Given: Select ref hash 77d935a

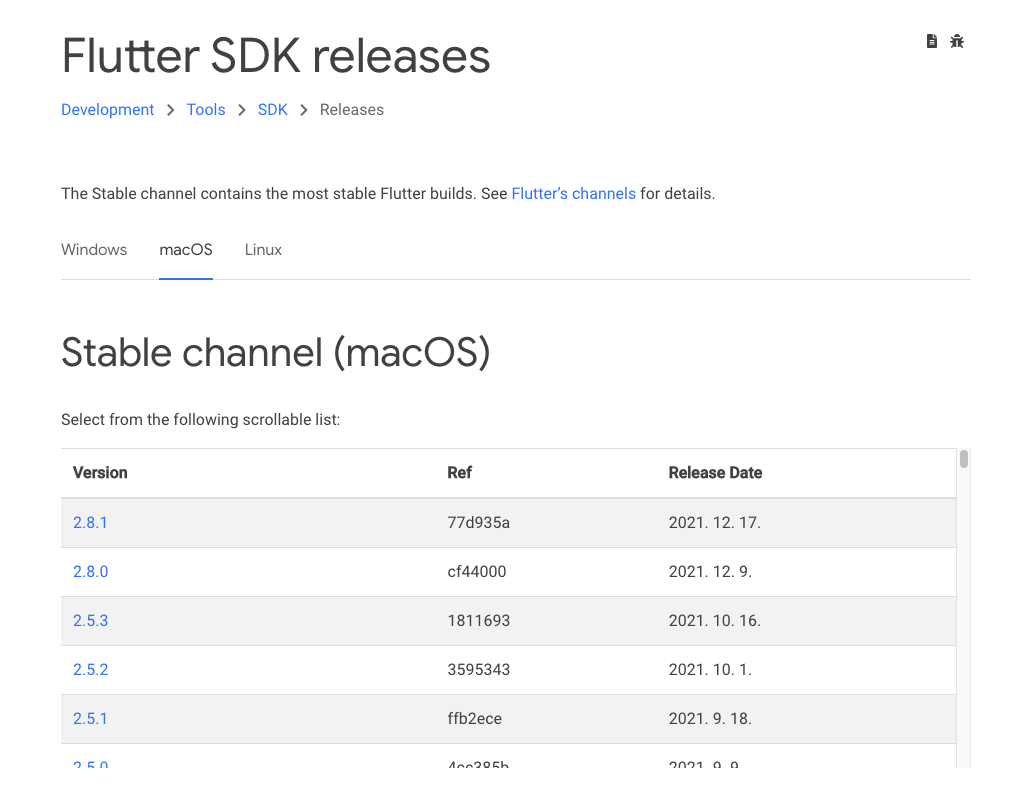Looking at the screenshot, I should 479,523.
